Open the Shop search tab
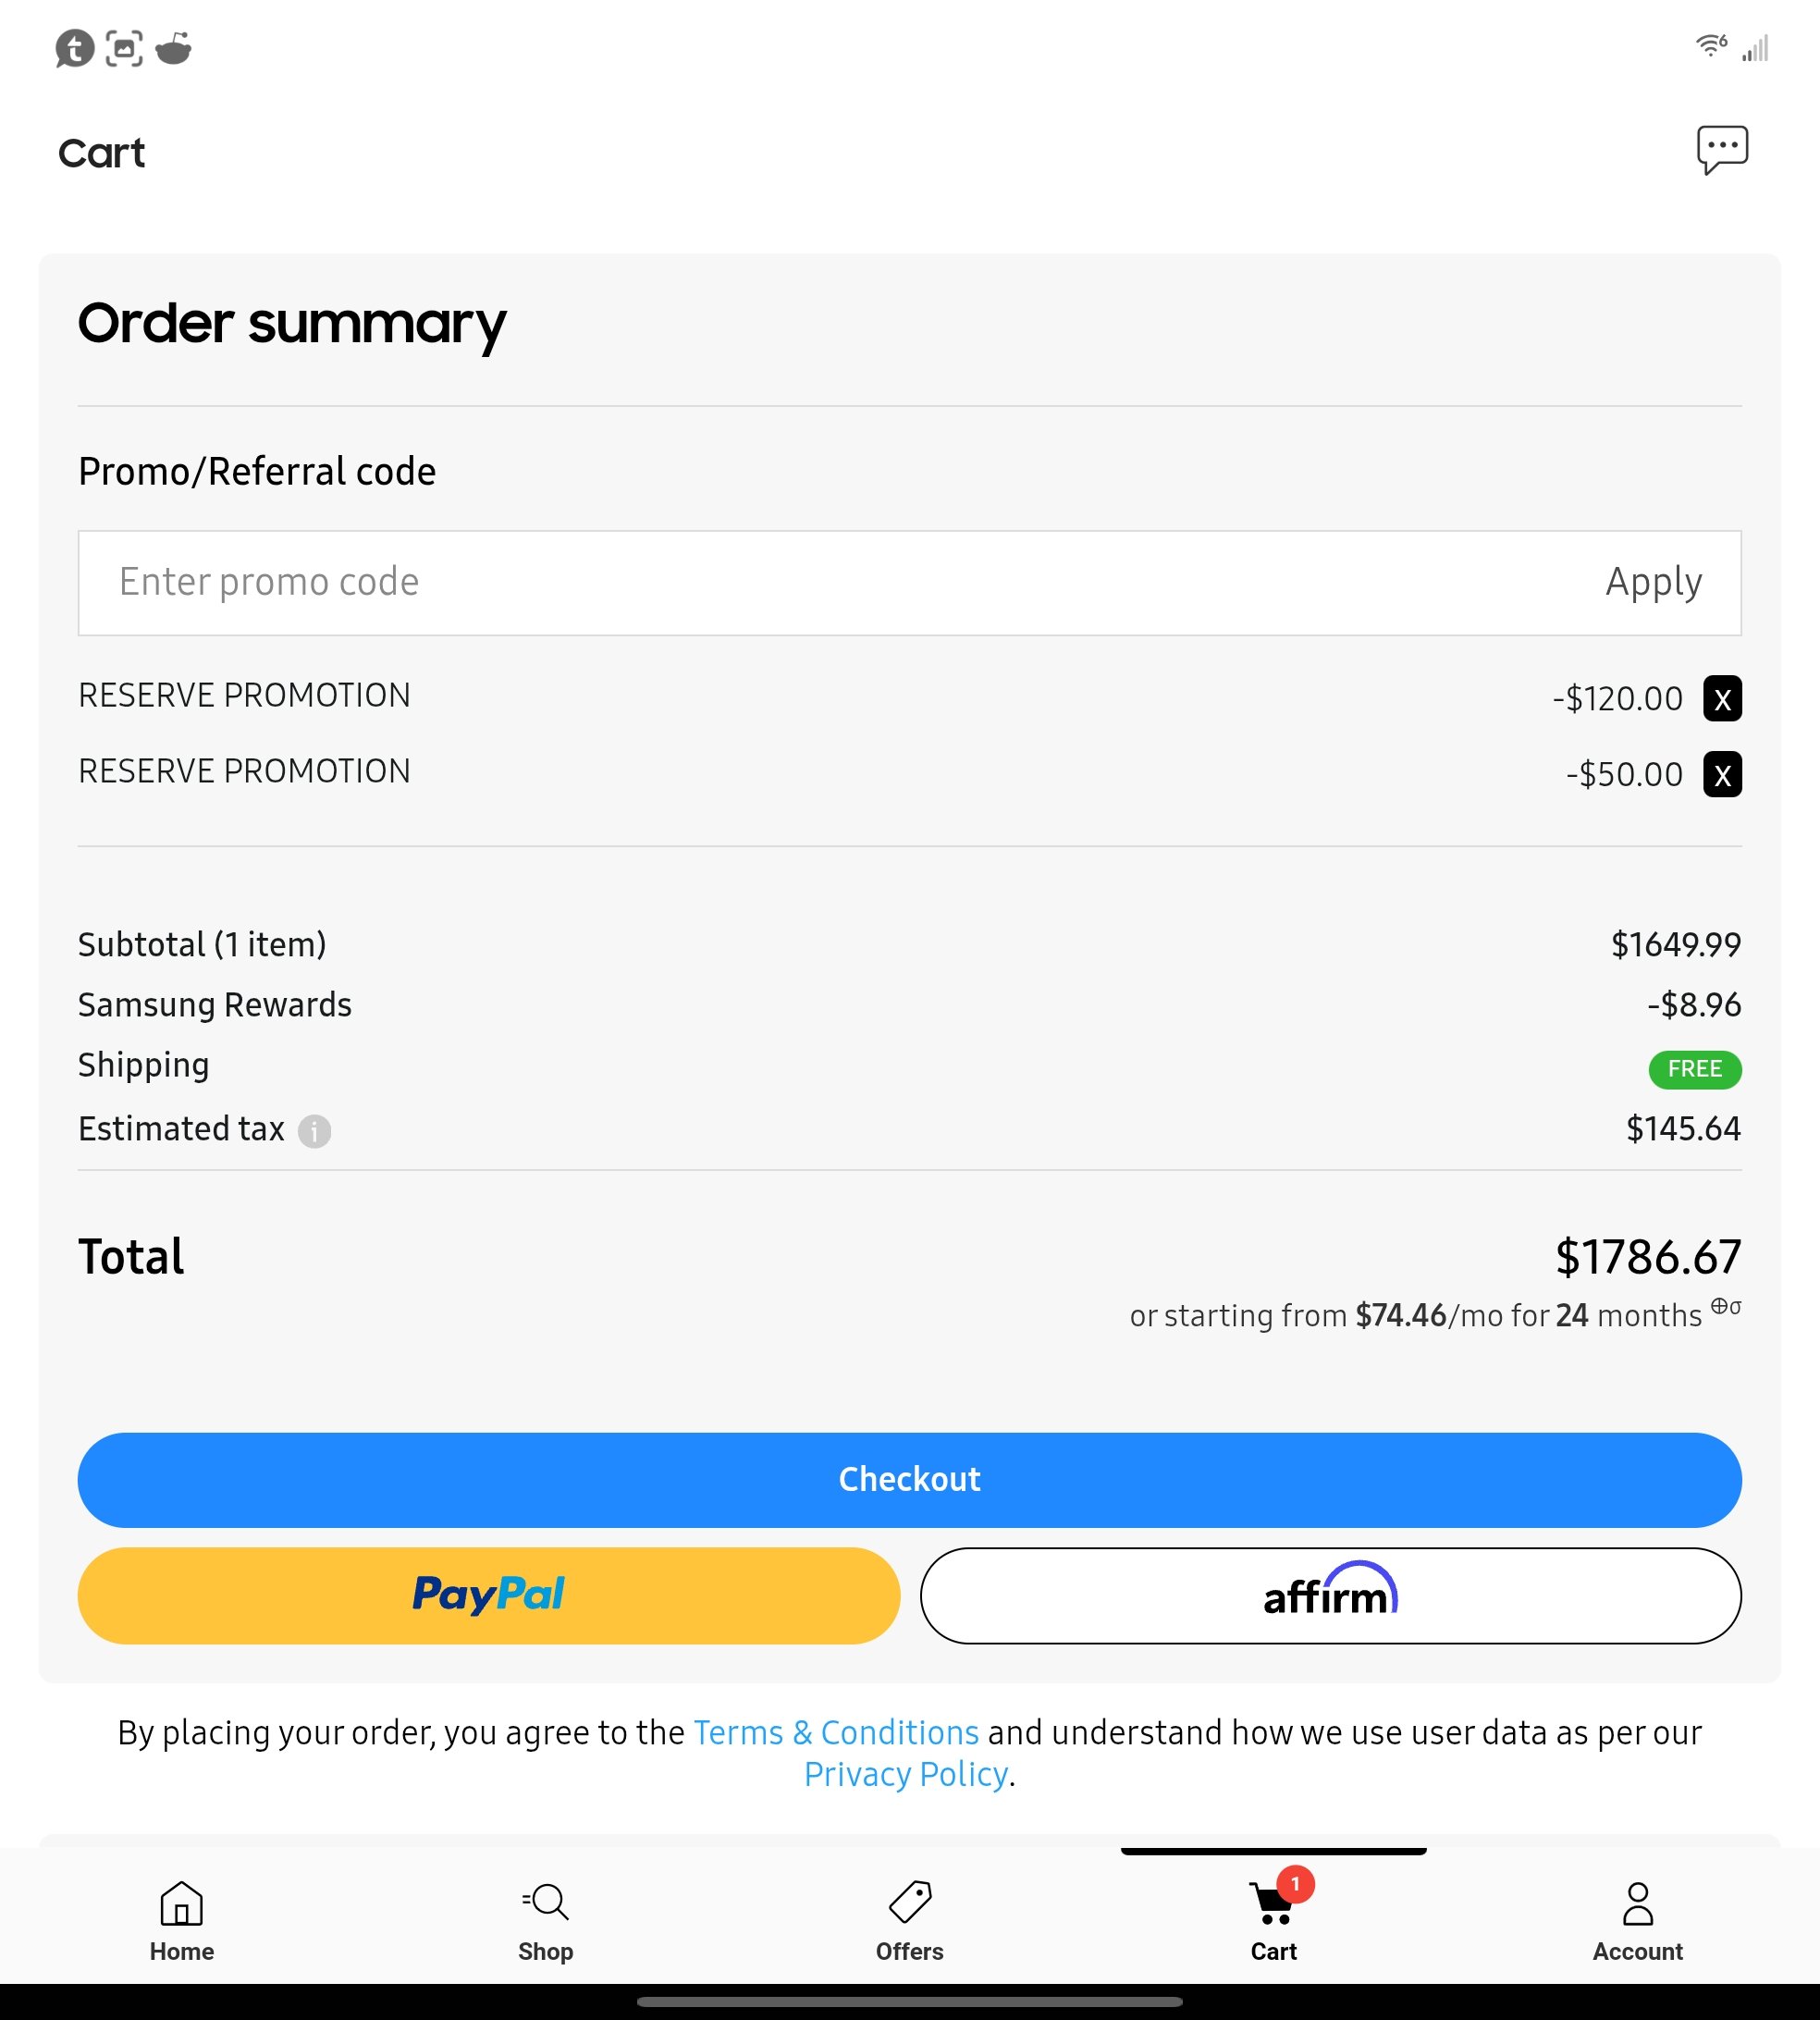The image size is (1820, 2020). click(545, 1920)
